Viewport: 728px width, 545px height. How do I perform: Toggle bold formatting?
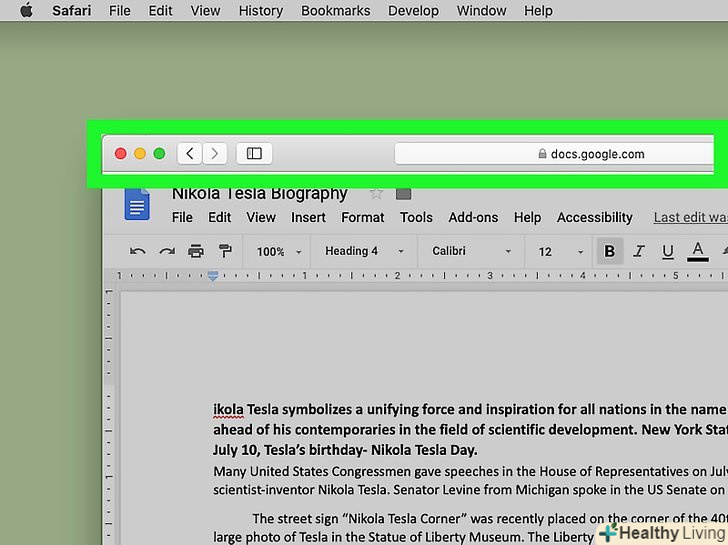(609, 251)
